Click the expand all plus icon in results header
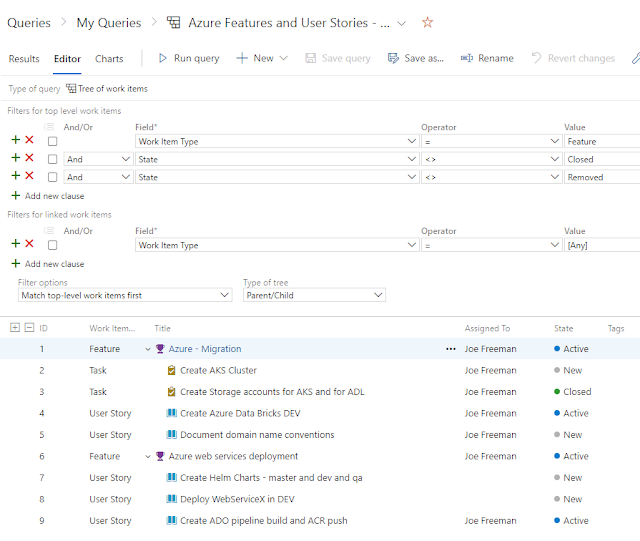This screenshot has width=640, height=541. 14,328
